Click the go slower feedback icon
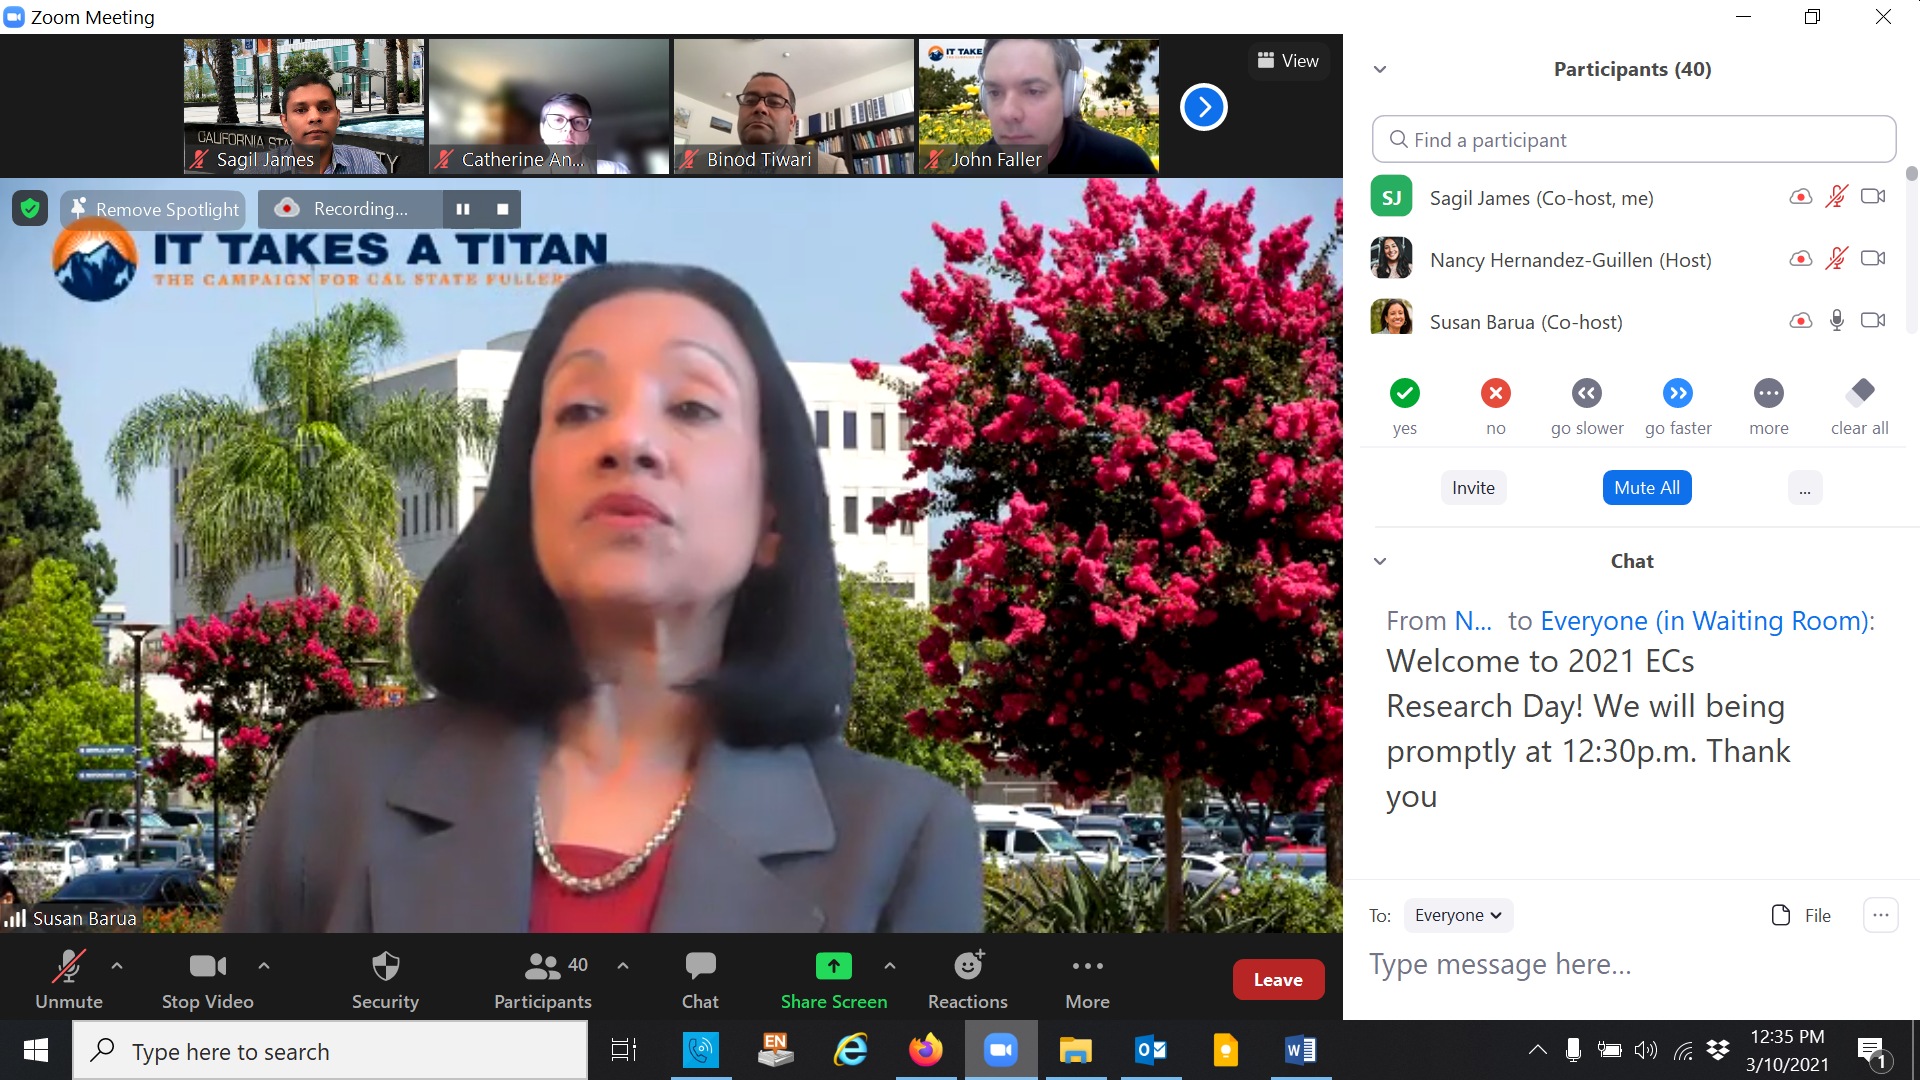The height and width of the screenshot is (1080, 1920). [x=1587, y=393]
